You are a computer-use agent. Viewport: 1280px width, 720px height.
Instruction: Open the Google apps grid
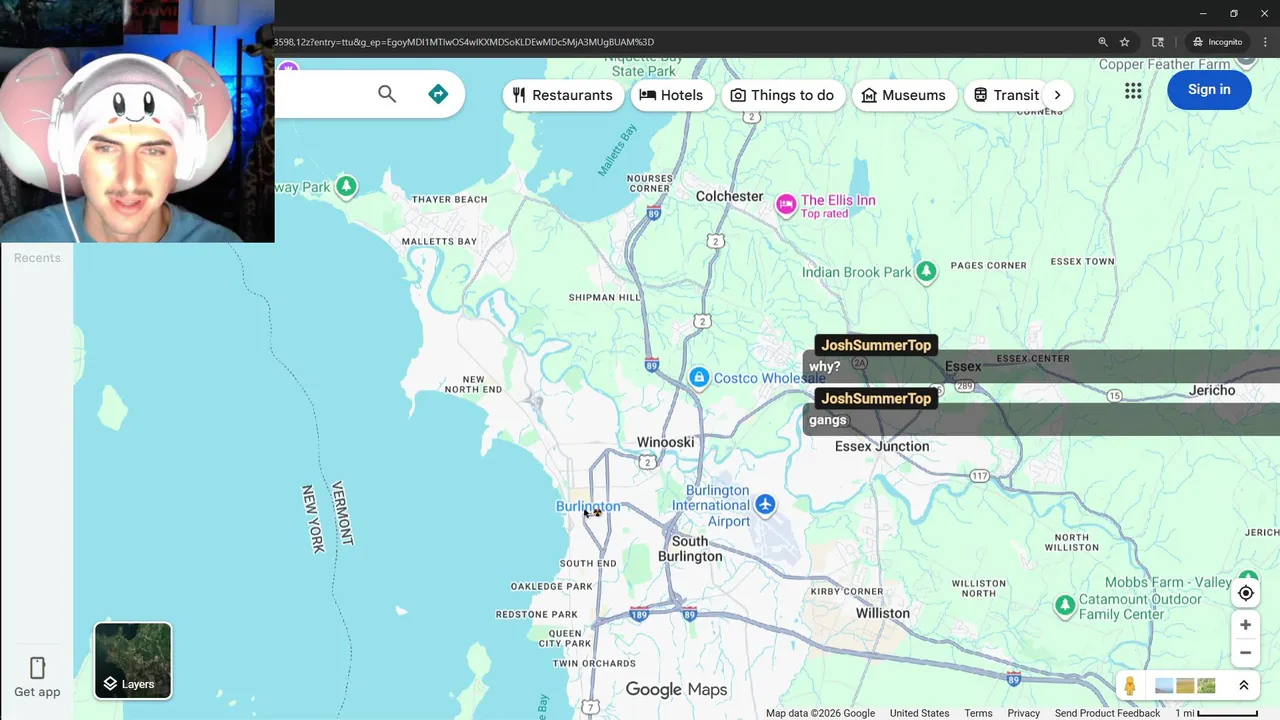1133,91
